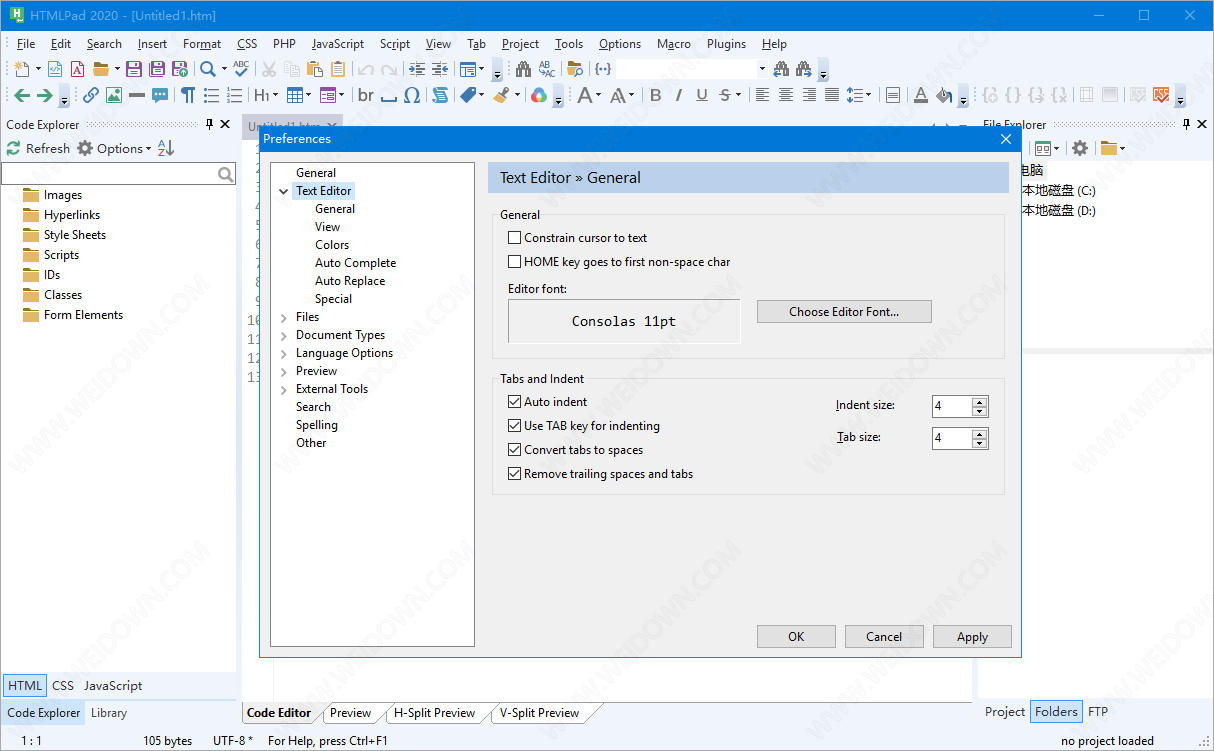Click the Open file folder icon
The image size is (1214, 751).
pyautogui.click(x=100, y=69)
